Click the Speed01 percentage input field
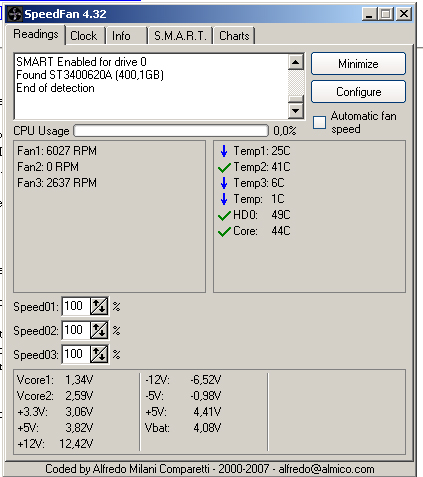This screenshot has height=477, width=423. tap(76, 306)
